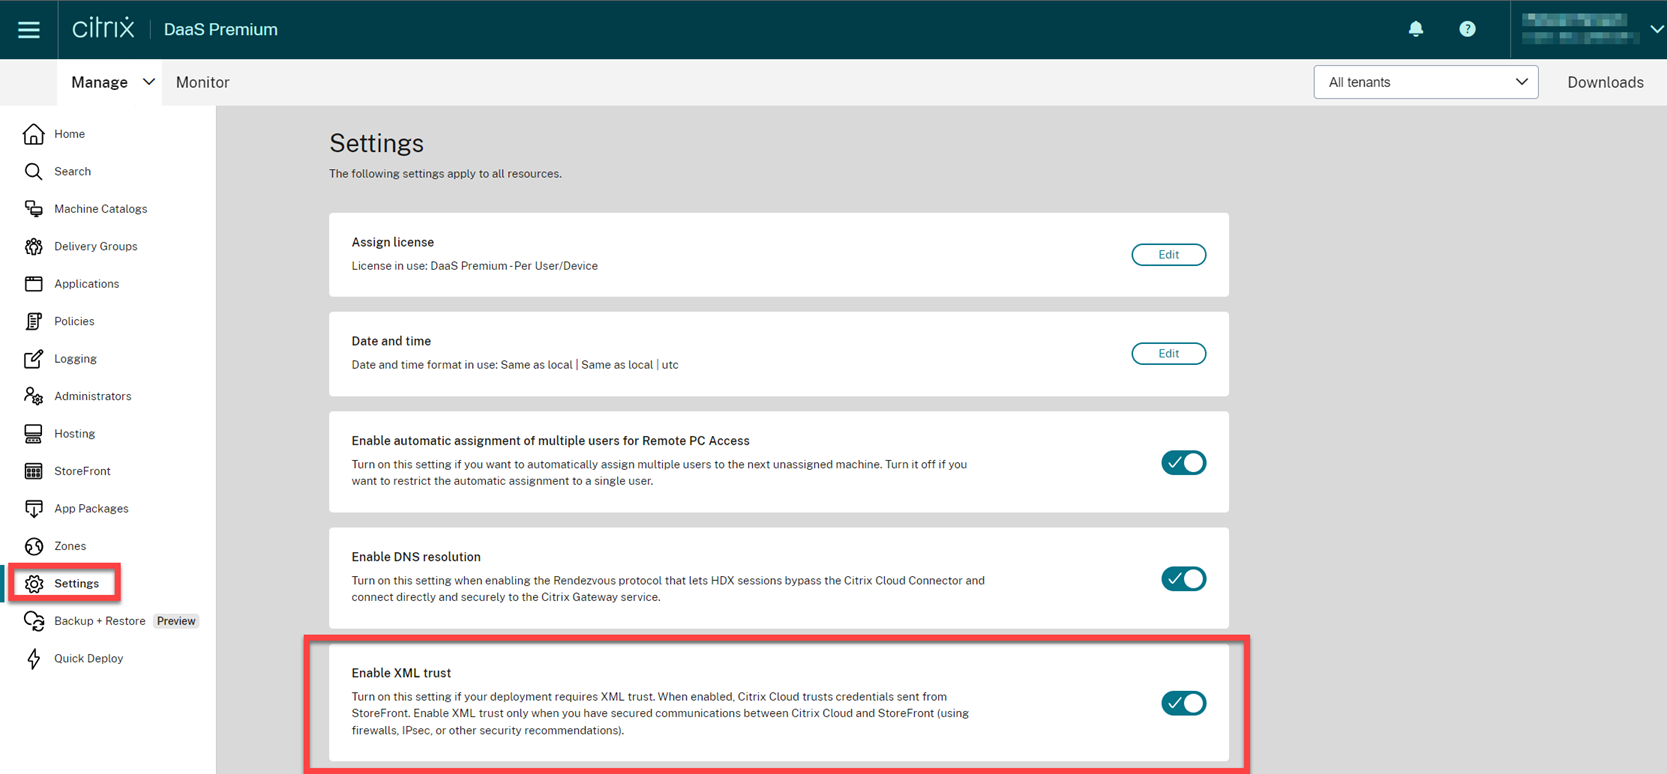Open Machine Catalogs in the sidebar
This screenshot has height=774, width=1667.
[100, 209]
